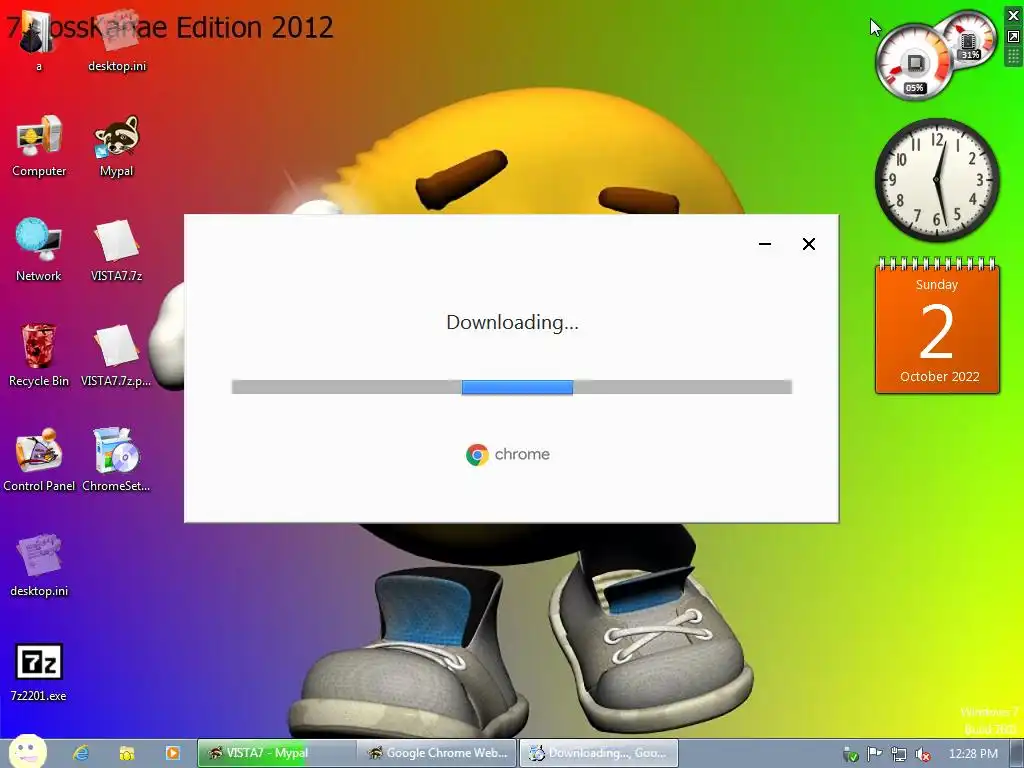
Task: Click the smiley Start button
Action: pyautogui.click(x=27, y=751)
